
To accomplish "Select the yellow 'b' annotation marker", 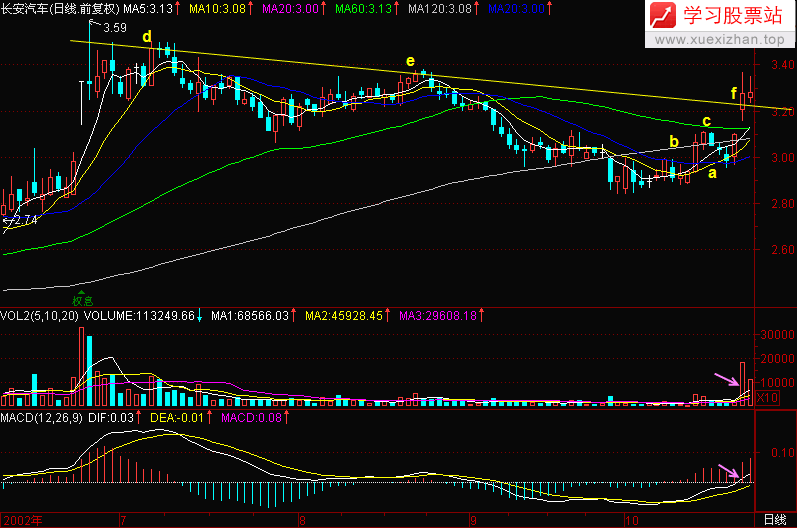I will click(x=674, y=141).
